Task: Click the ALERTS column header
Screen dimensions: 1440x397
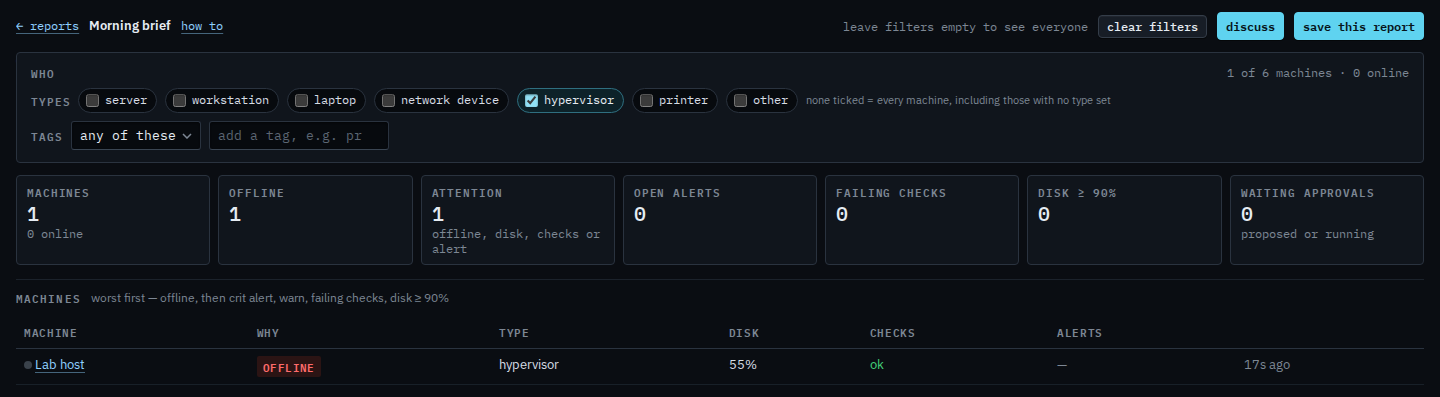Action: (1079, 333)
